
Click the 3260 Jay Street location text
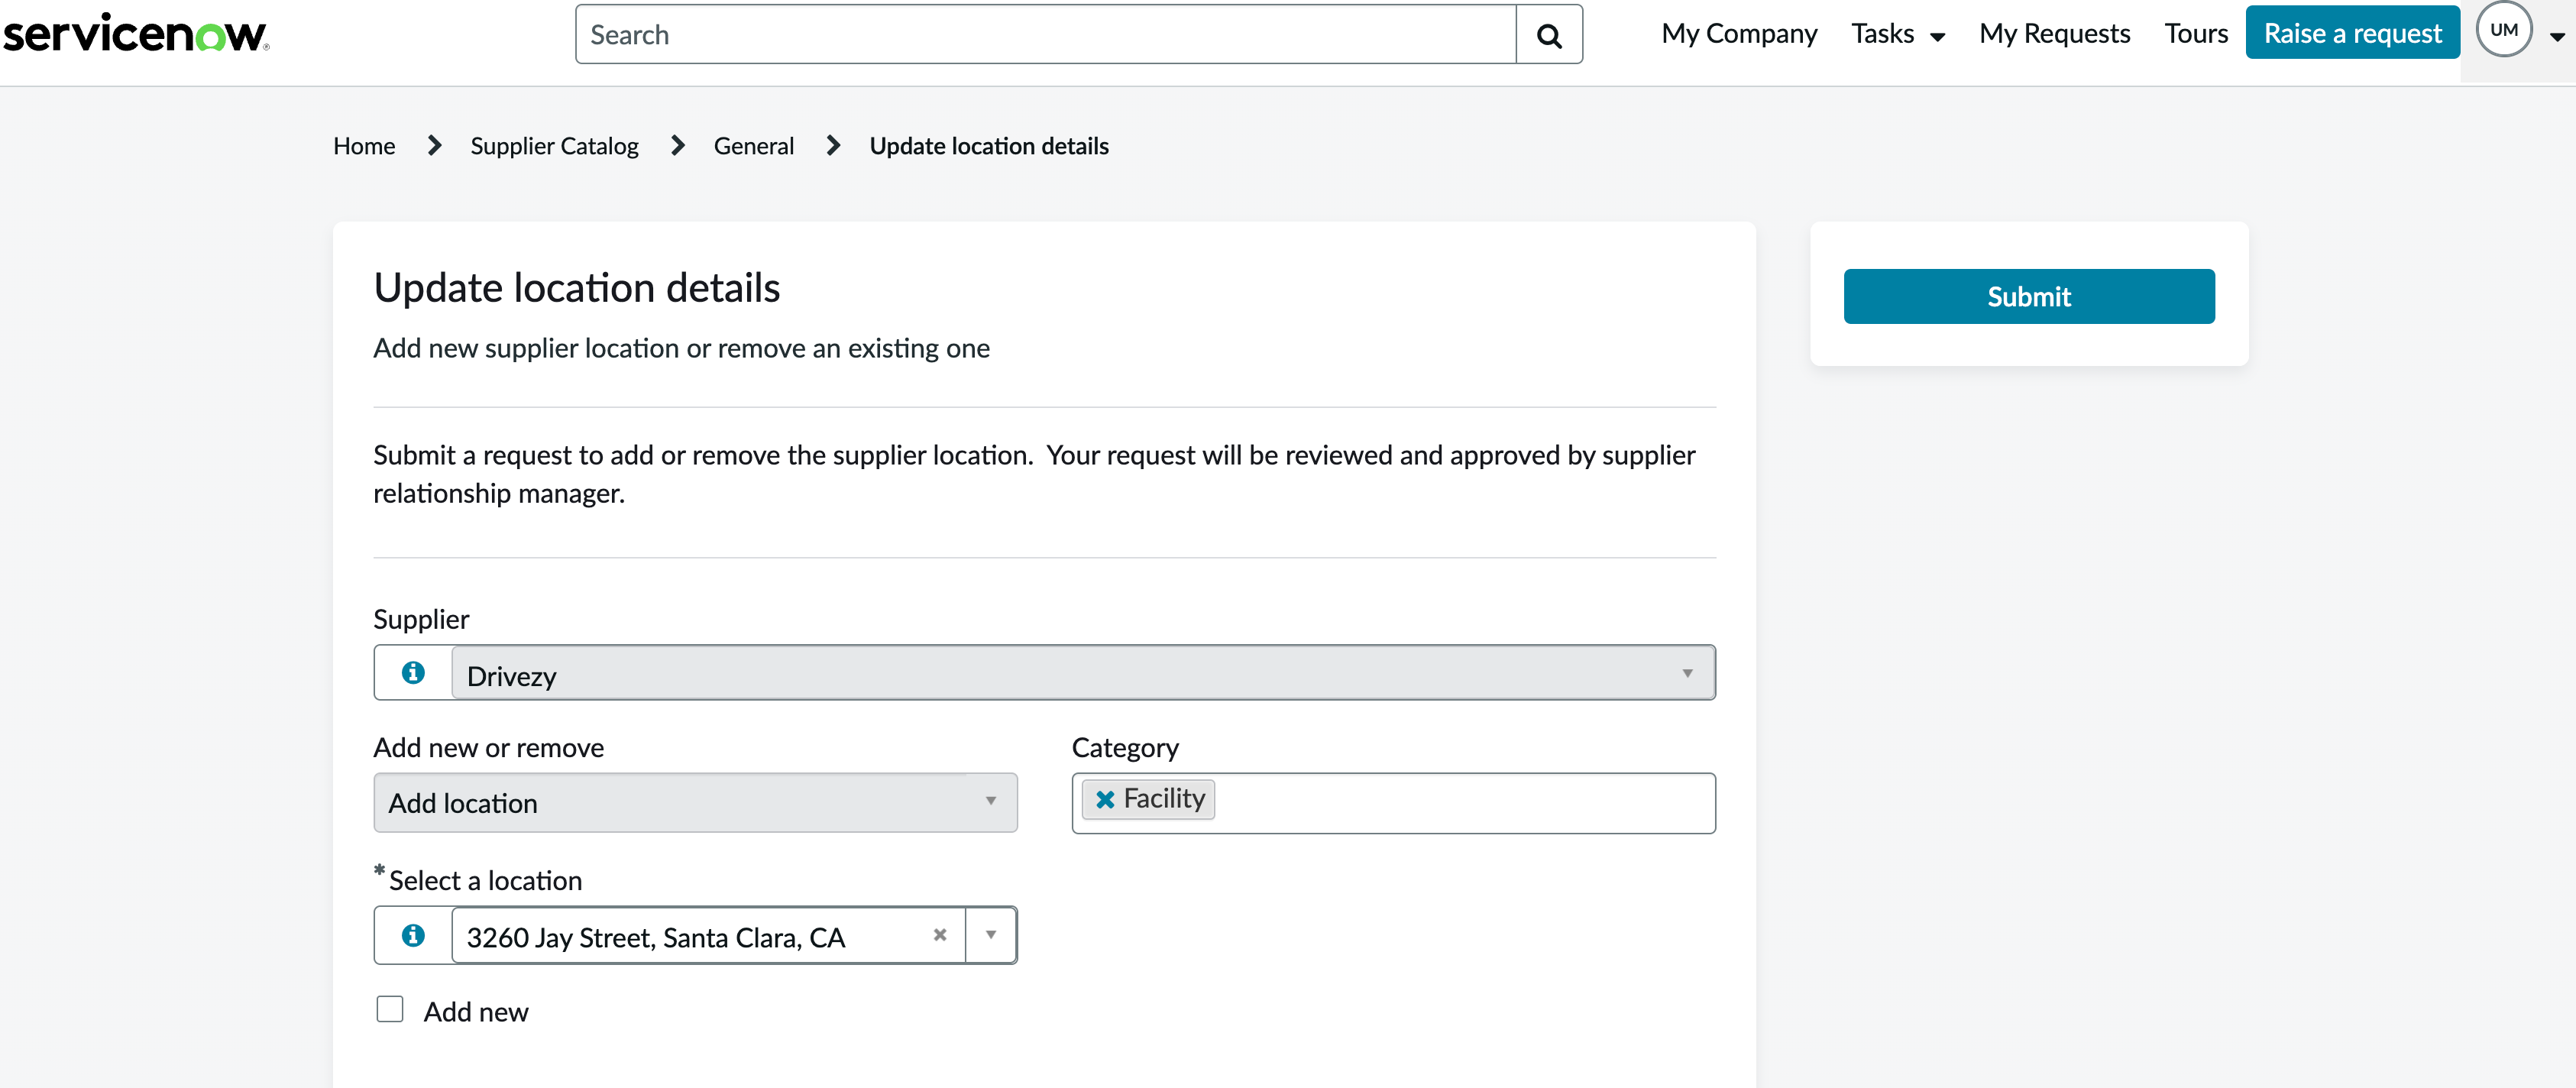656,937
